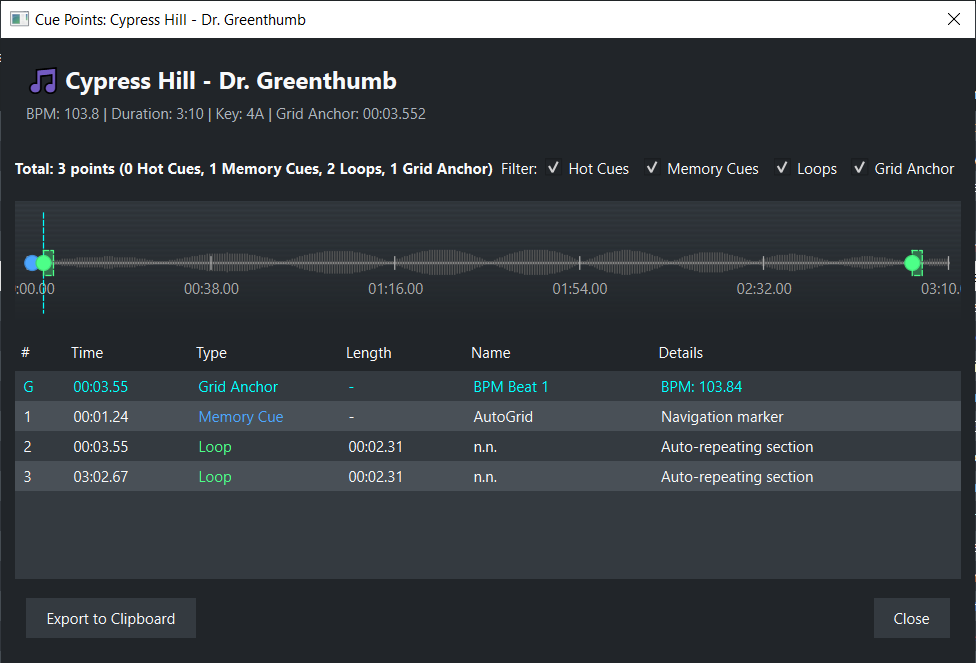This screenshot has width=976, height=663.
Task: Click the 00:38.00 waveform time label
Action: click(211, 289)
